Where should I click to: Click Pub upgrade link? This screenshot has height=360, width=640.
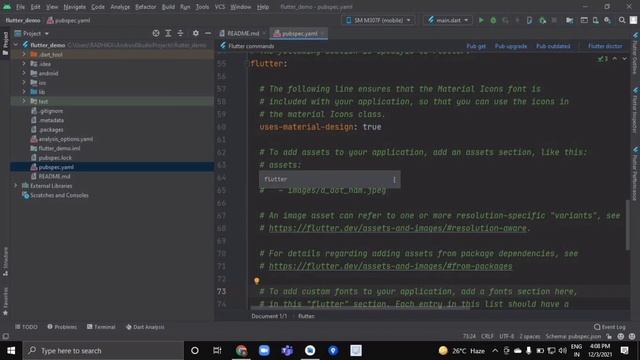511,46
